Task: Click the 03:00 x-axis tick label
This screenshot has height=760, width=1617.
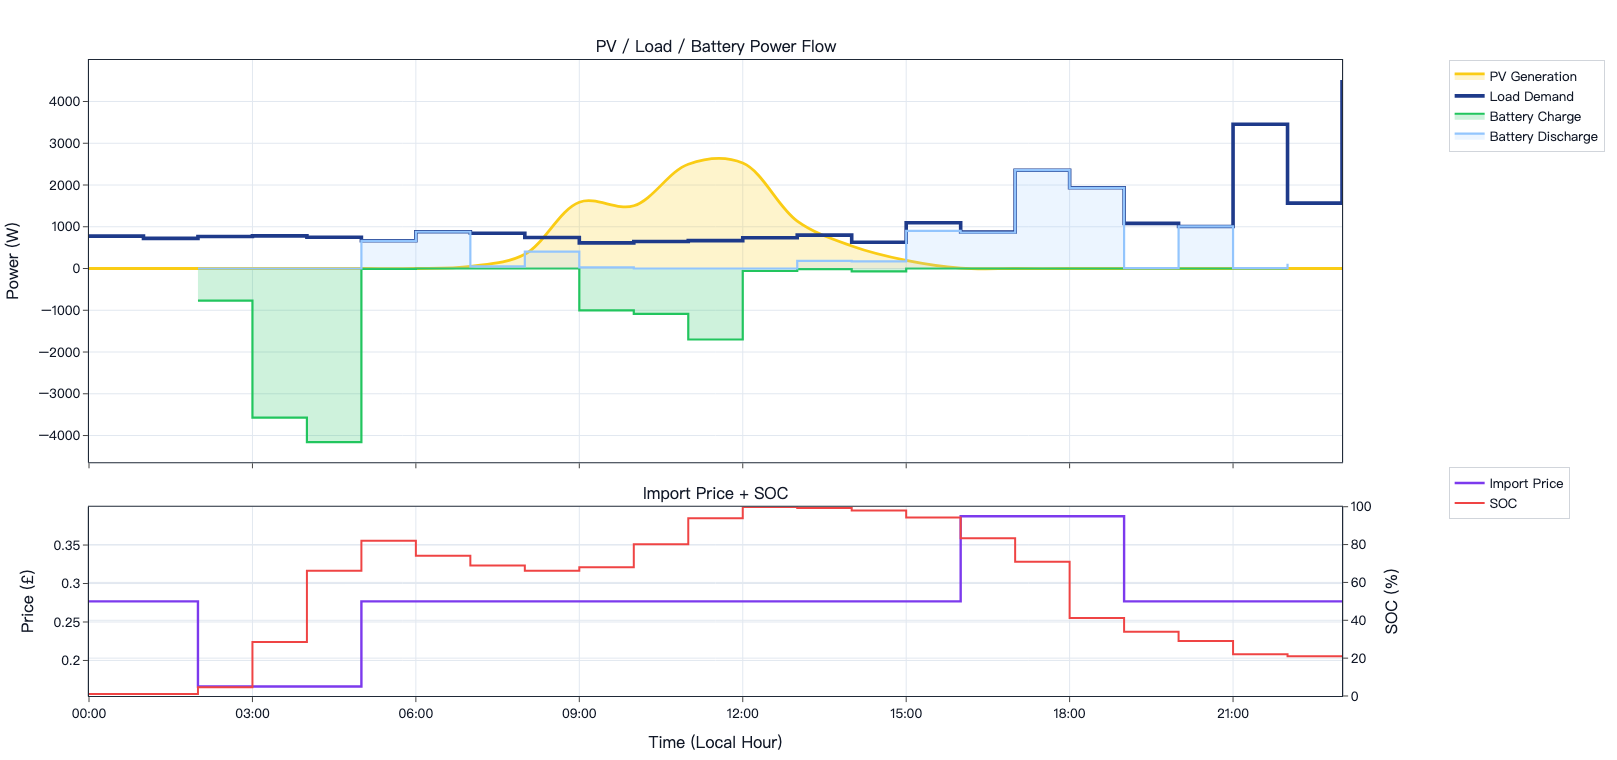Action: click(x=252, y=713)
